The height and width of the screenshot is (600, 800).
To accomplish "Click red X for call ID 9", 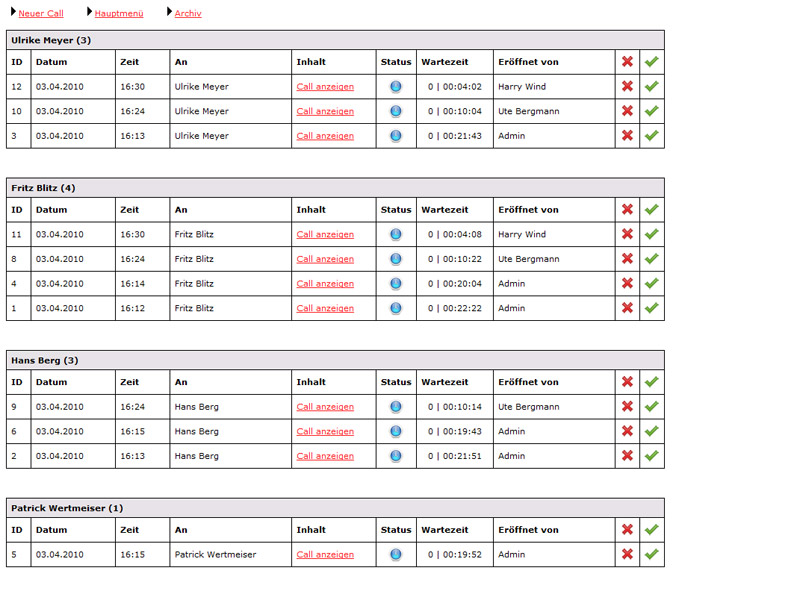I will 628,407.
